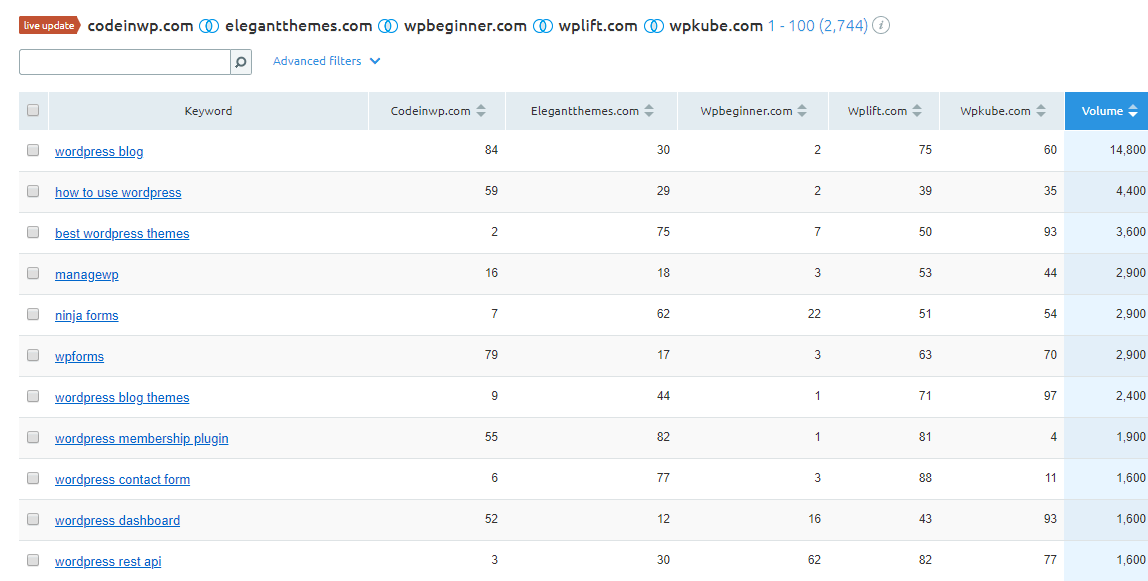
Task: Click the keyword search input field
Action: (125, 62)
